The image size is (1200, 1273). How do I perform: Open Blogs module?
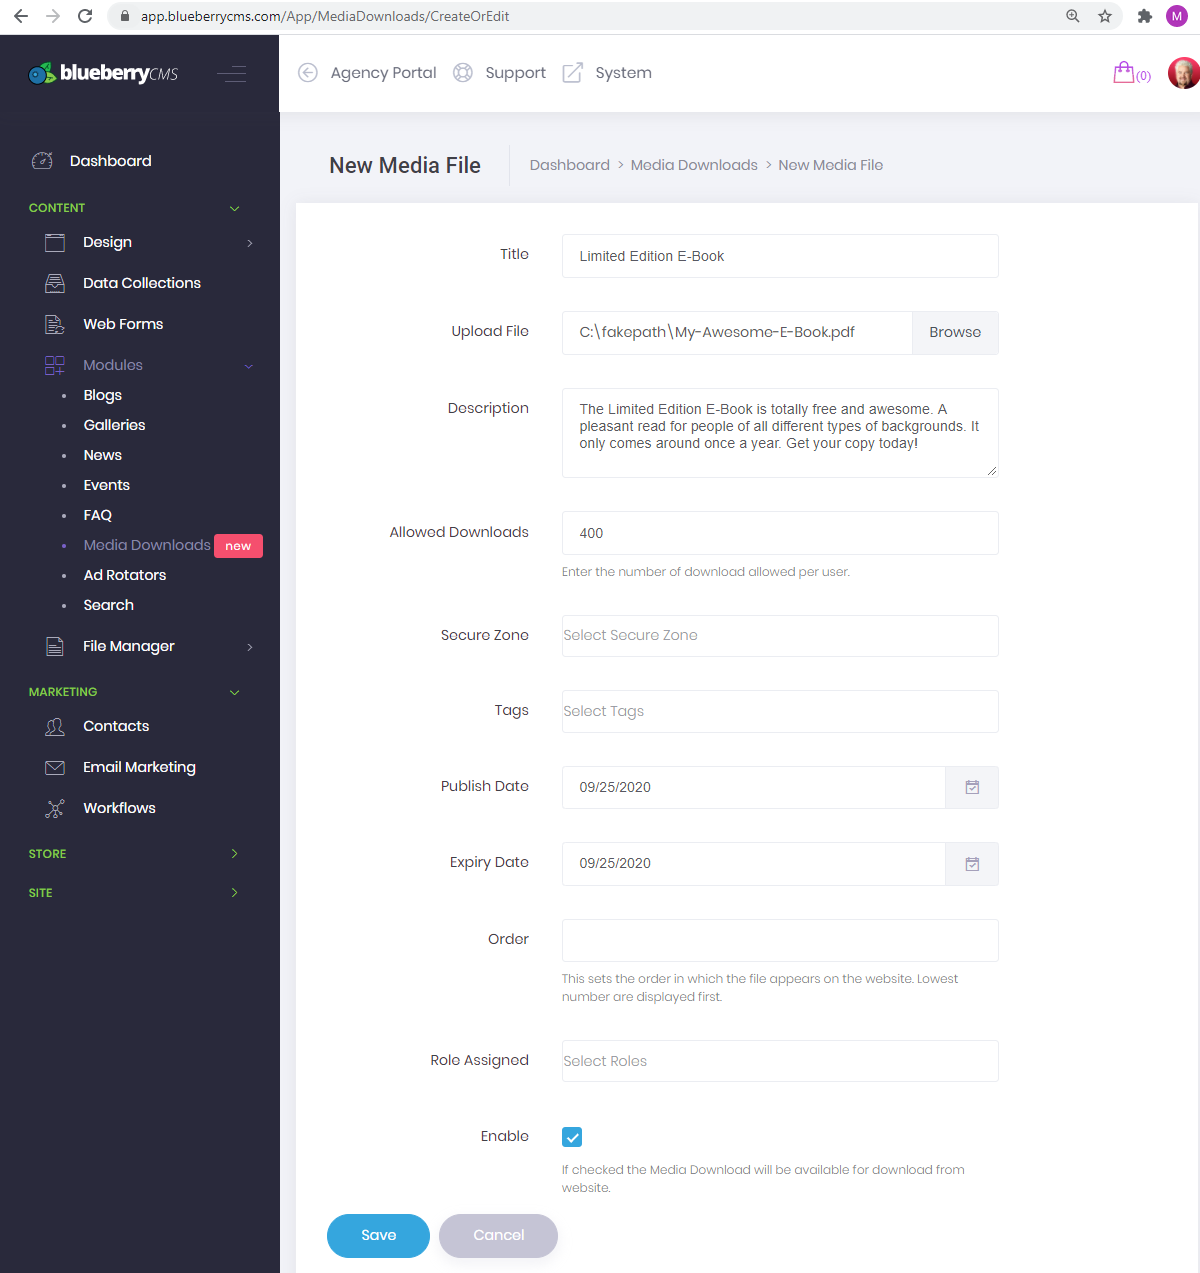103,396
